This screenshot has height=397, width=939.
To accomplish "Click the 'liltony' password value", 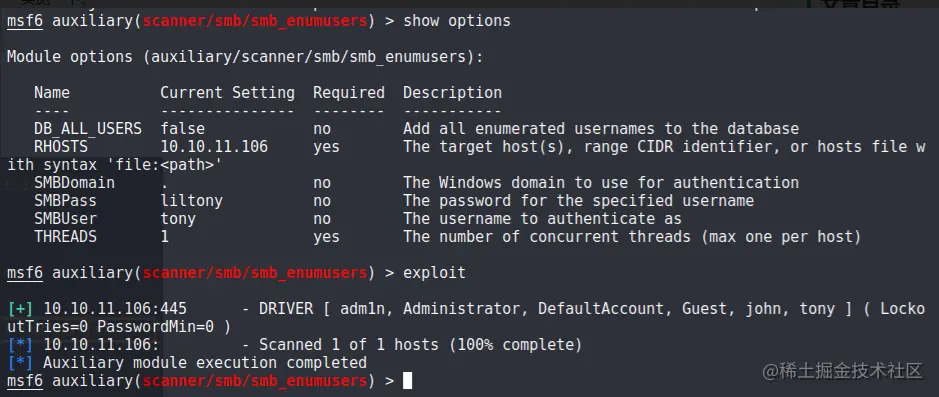I will tap(191, 201).
